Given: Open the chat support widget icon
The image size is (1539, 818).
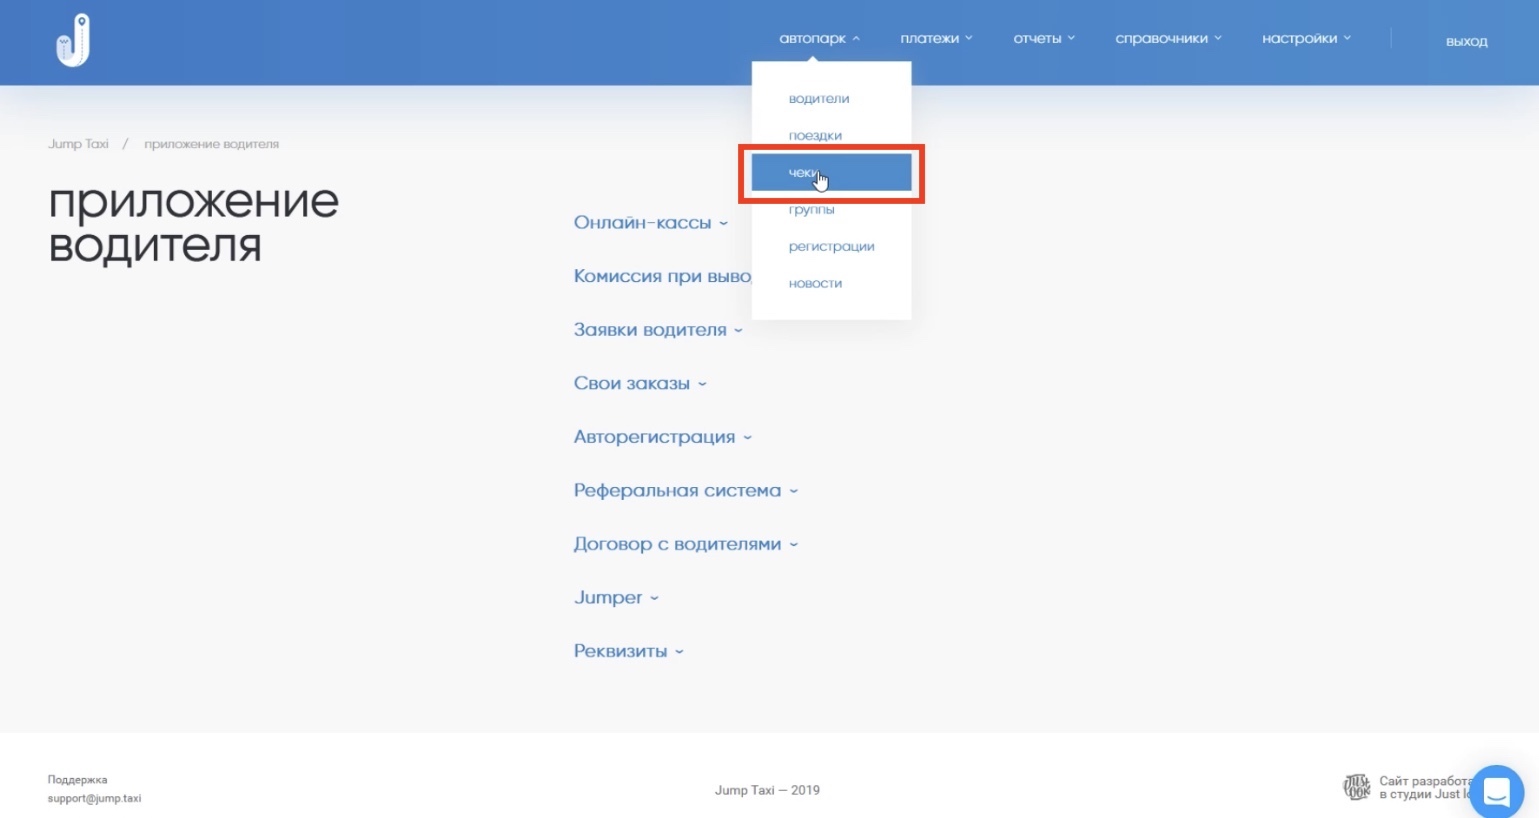Looking at the screenshot, I should point(1496,792).
